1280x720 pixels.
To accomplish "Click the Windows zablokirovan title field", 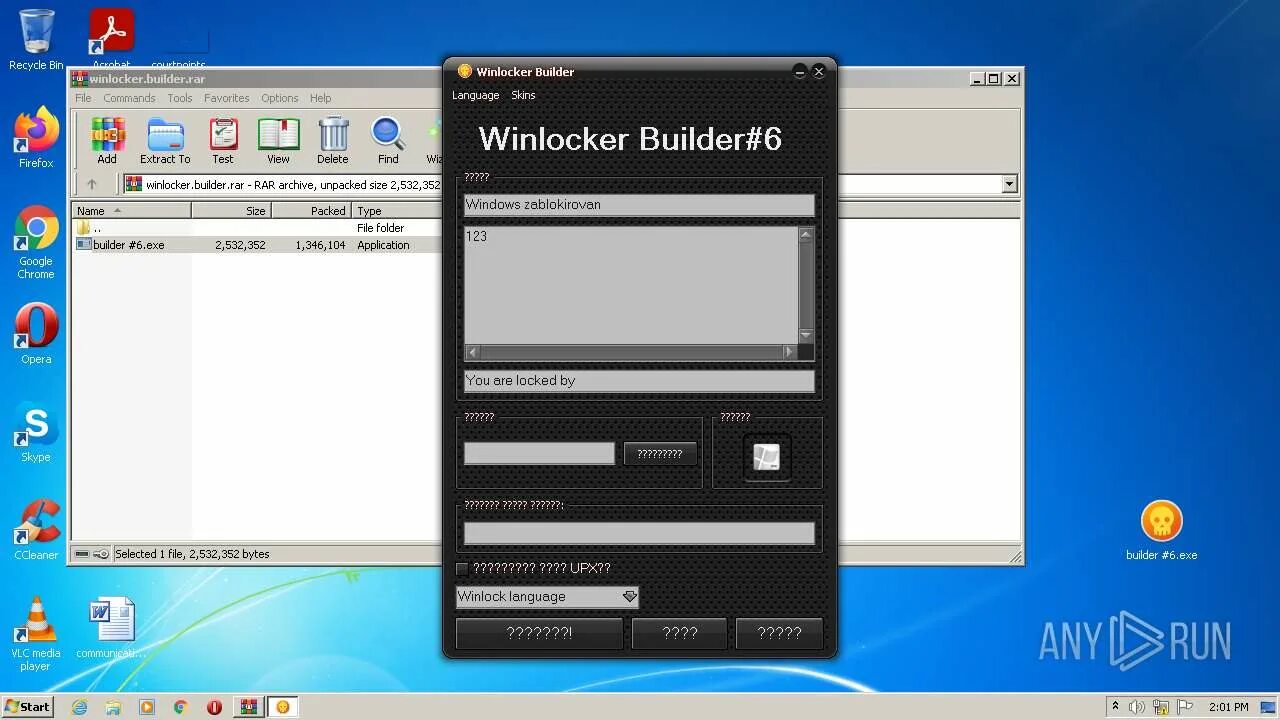I will point(639,204).
